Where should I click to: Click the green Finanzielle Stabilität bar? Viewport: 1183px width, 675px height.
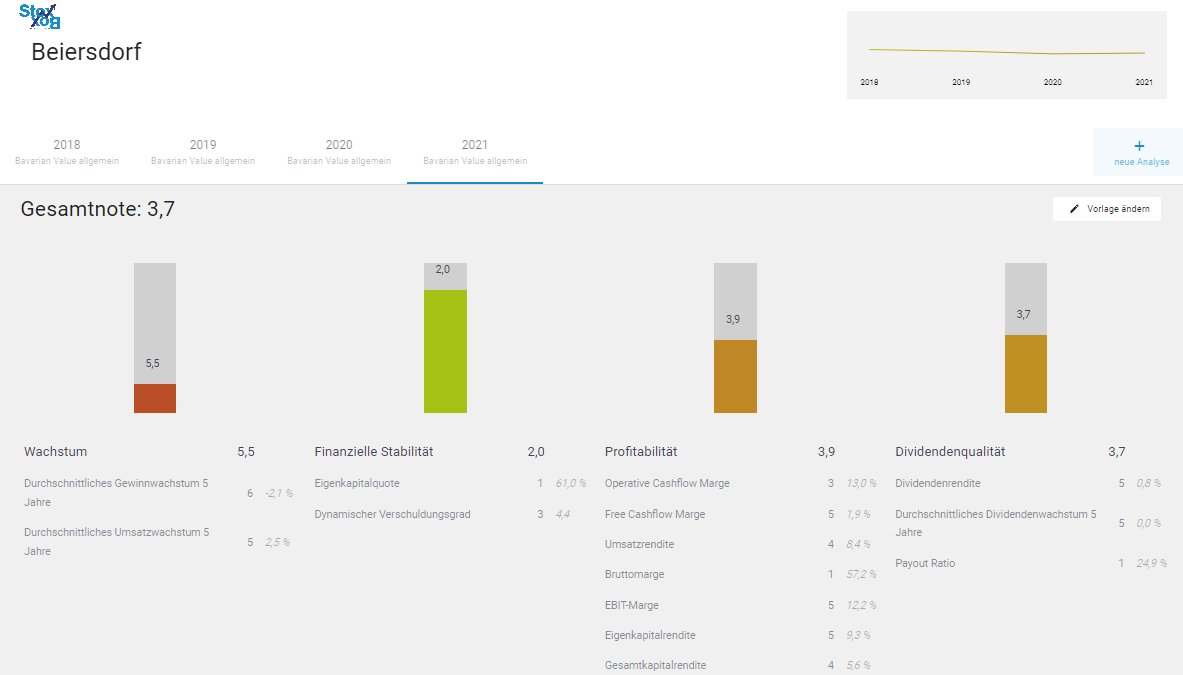[x=445, y=351]
